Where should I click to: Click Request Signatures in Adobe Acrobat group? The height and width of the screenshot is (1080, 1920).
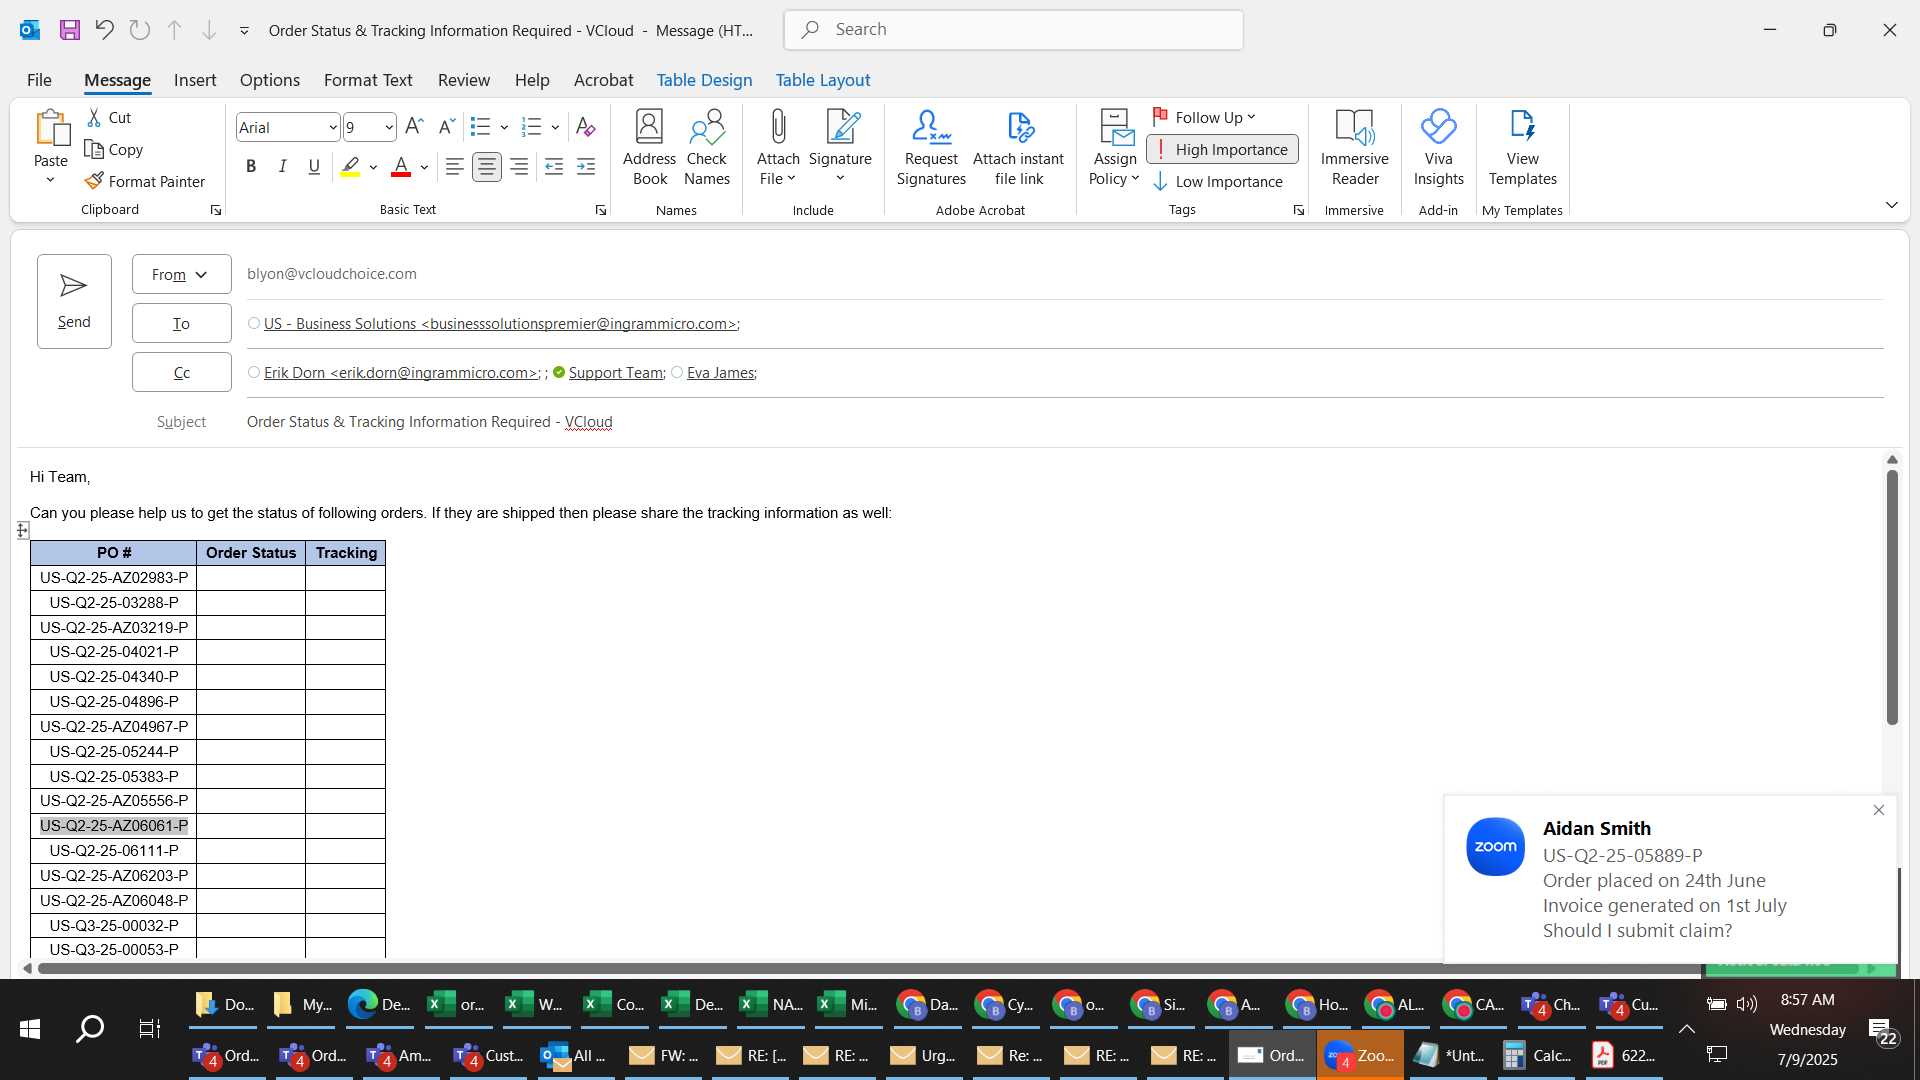(931, 147)
